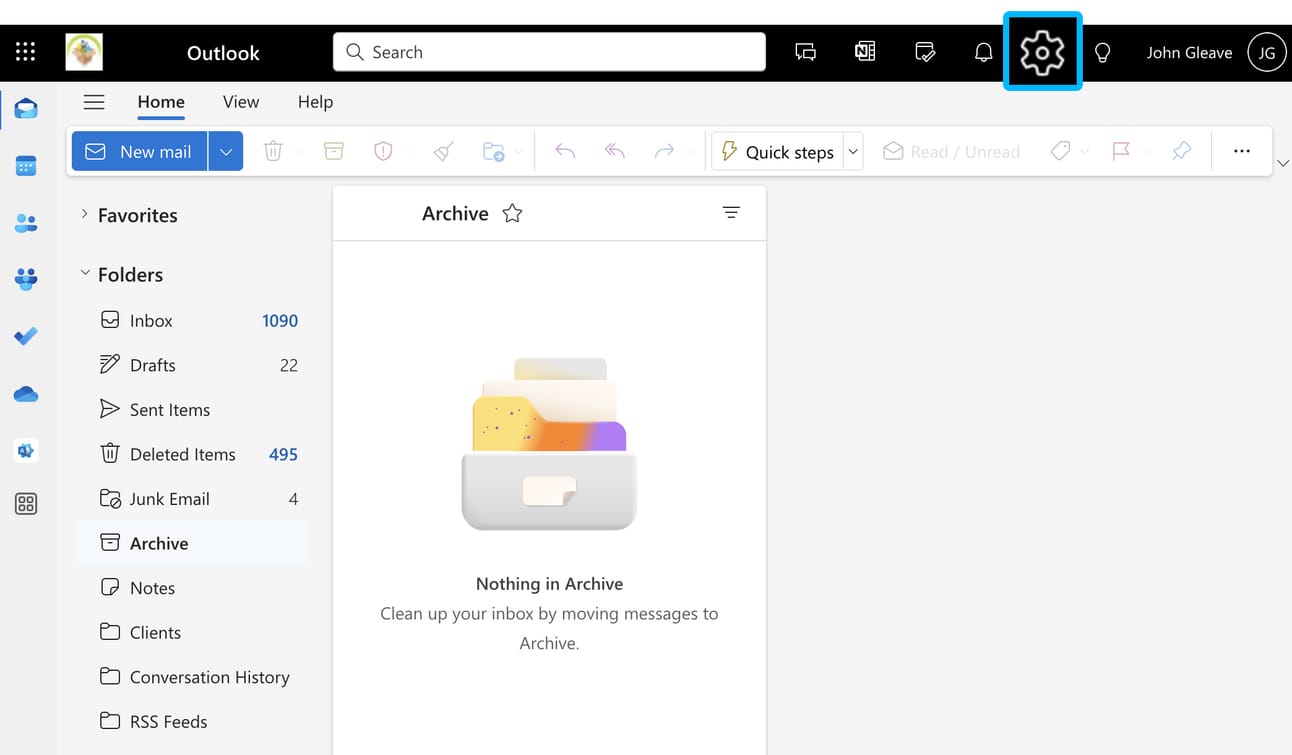
Task: Open the My Day pane
Action: 925,52
